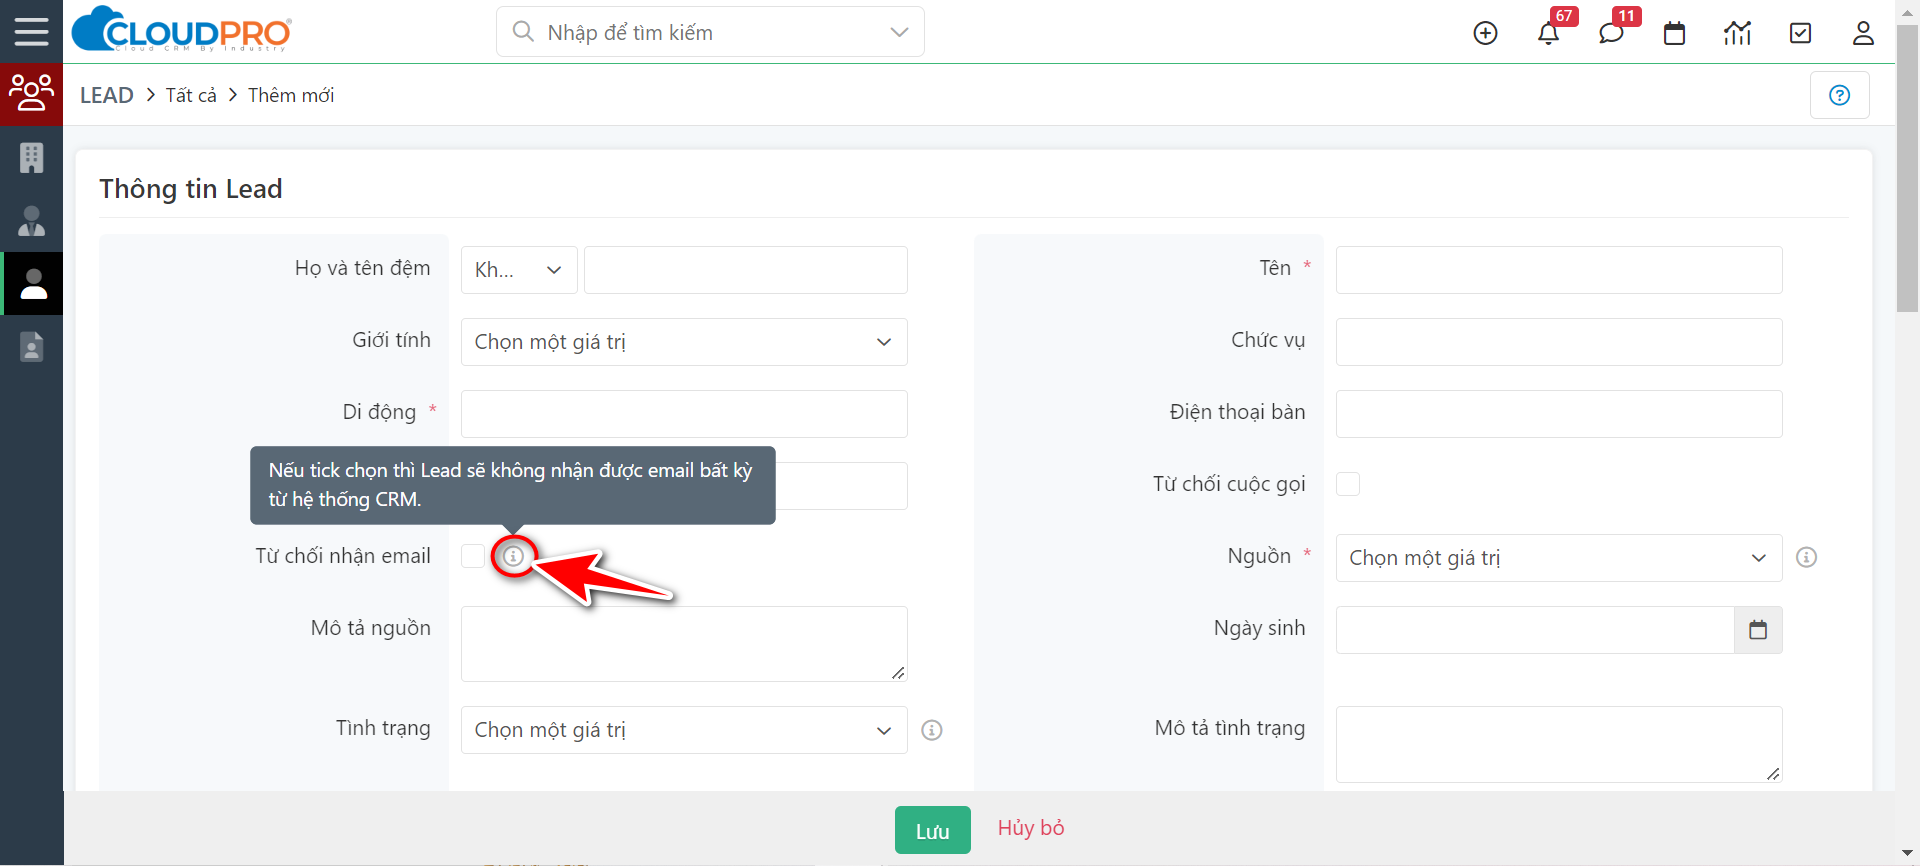This screenshot has height=866, width=1920.
Task: Go to LEAD breadcrumb
Action: click(107, 95)
